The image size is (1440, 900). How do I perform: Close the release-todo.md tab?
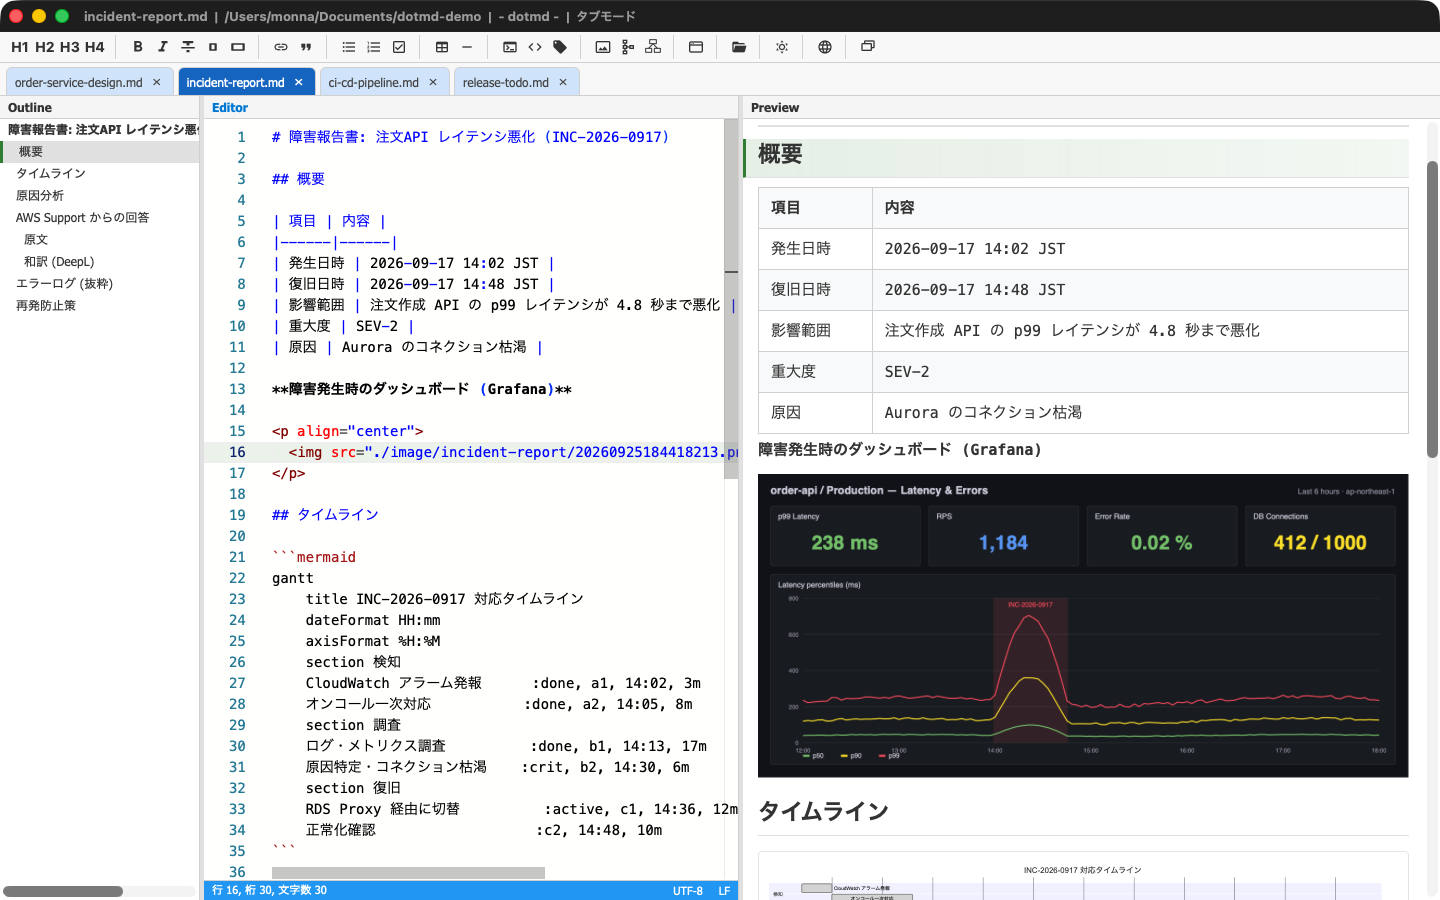563,83
